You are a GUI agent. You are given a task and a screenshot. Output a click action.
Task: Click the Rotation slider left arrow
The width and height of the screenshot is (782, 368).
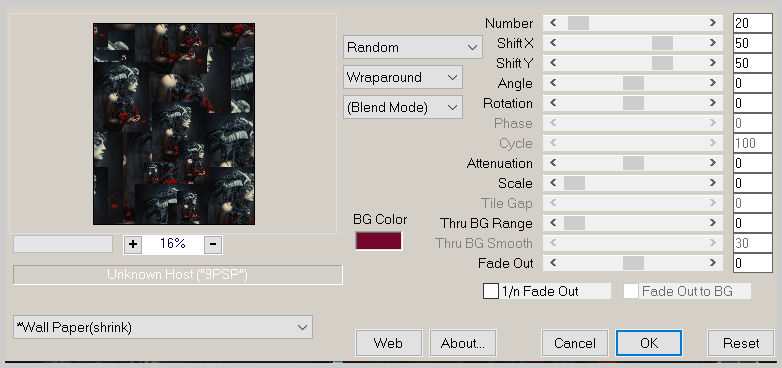tap(553, 103)
